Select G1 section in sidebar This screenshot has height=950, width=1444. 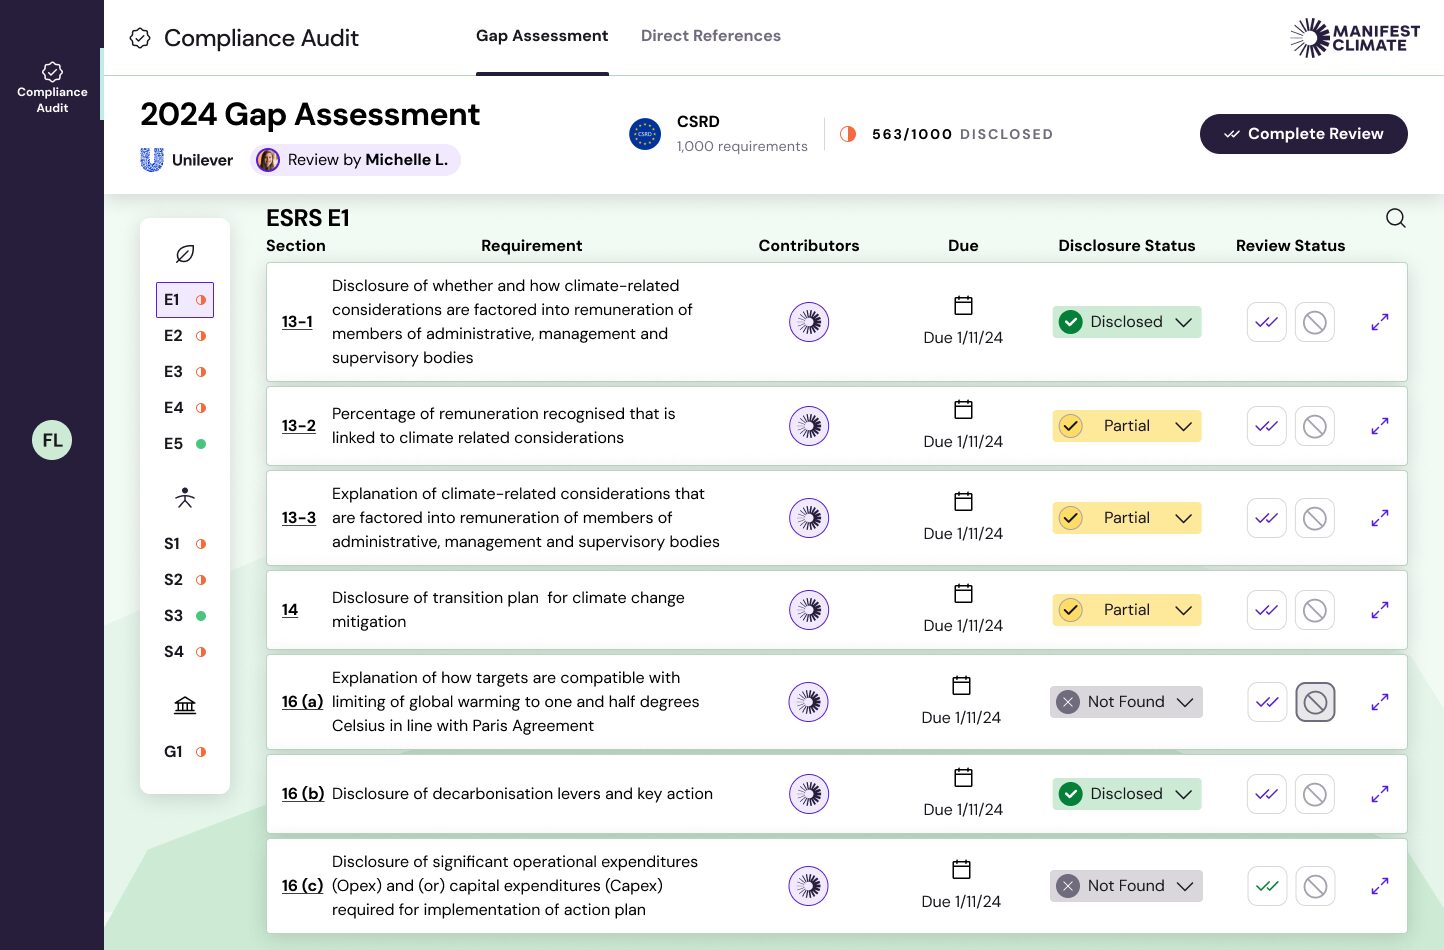pyautogui.click(x=185, y=752)
